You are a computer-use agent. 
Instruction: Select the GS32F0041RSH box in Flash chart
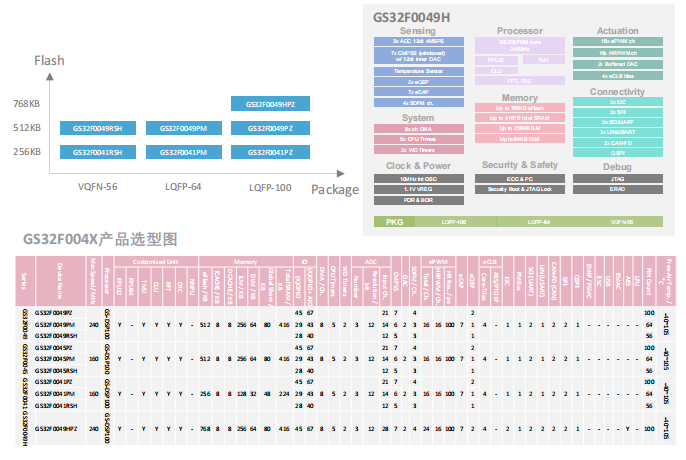98,152
